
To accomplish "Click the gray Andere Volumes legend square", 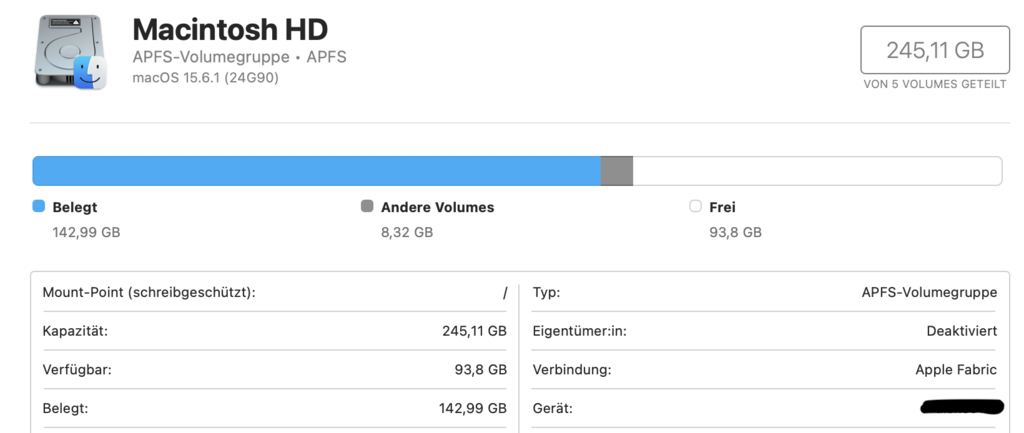I will 367,207.
